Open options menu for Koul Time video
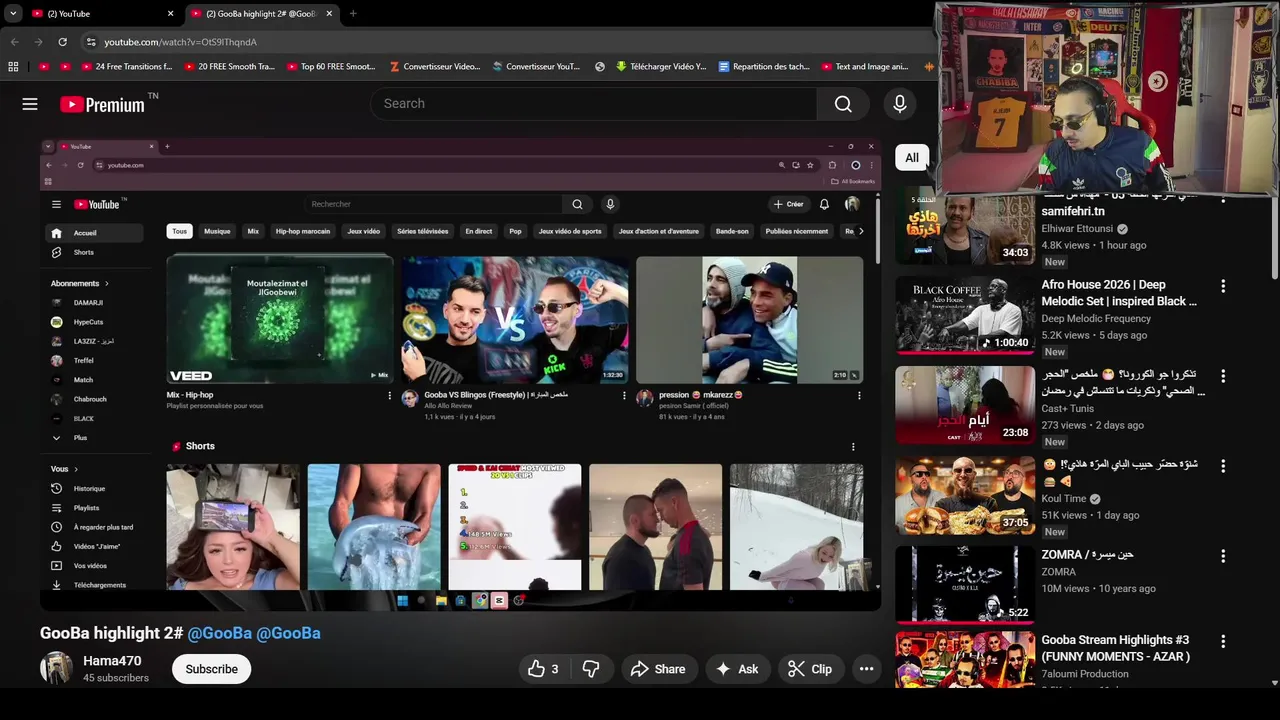Screen dimensions: 1280x720 click(1222, 466)
